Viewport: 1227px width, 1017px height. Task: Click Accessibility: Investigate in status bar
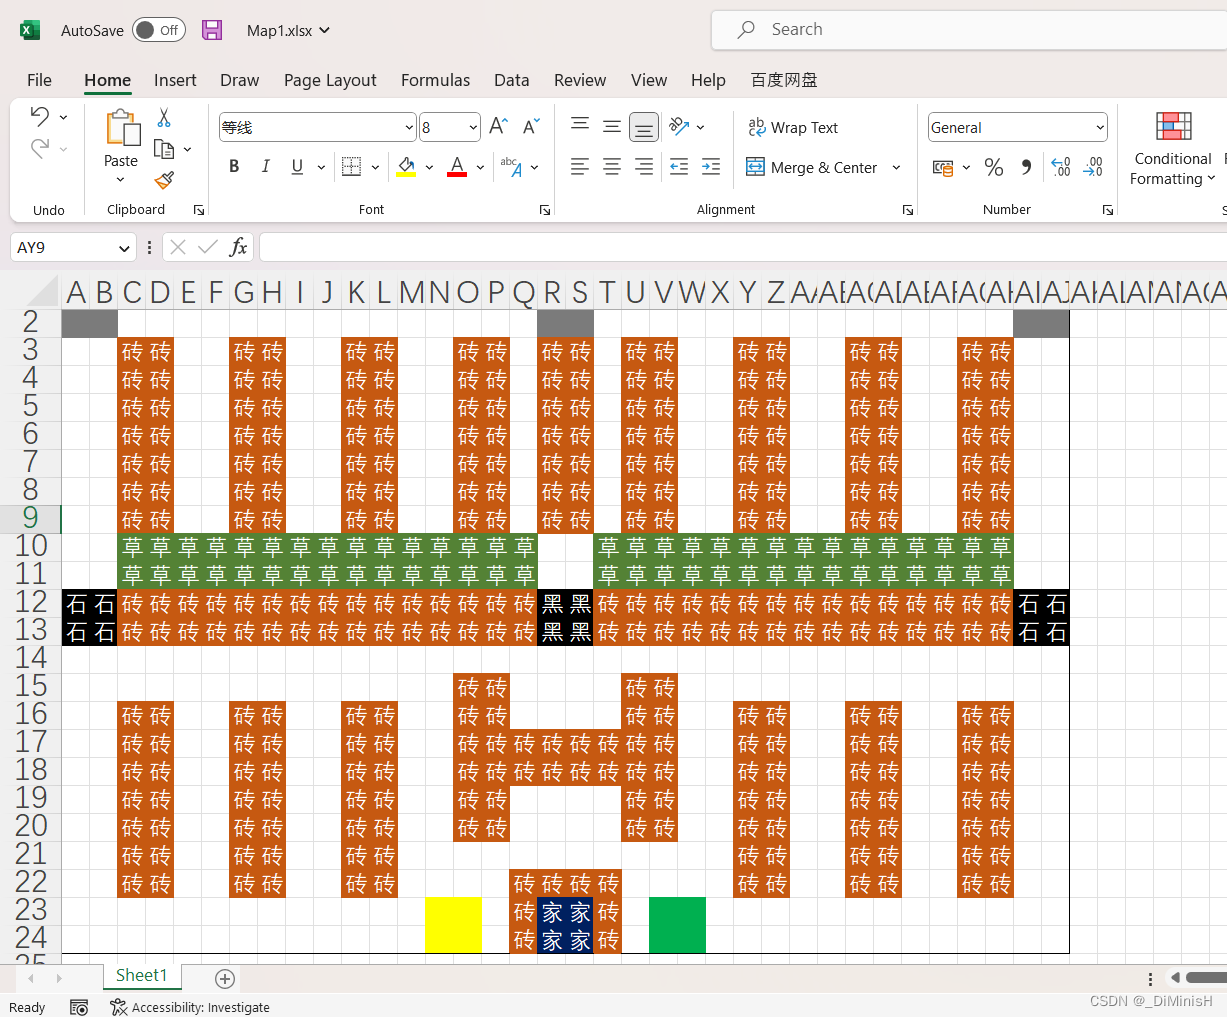(190, 1007)
